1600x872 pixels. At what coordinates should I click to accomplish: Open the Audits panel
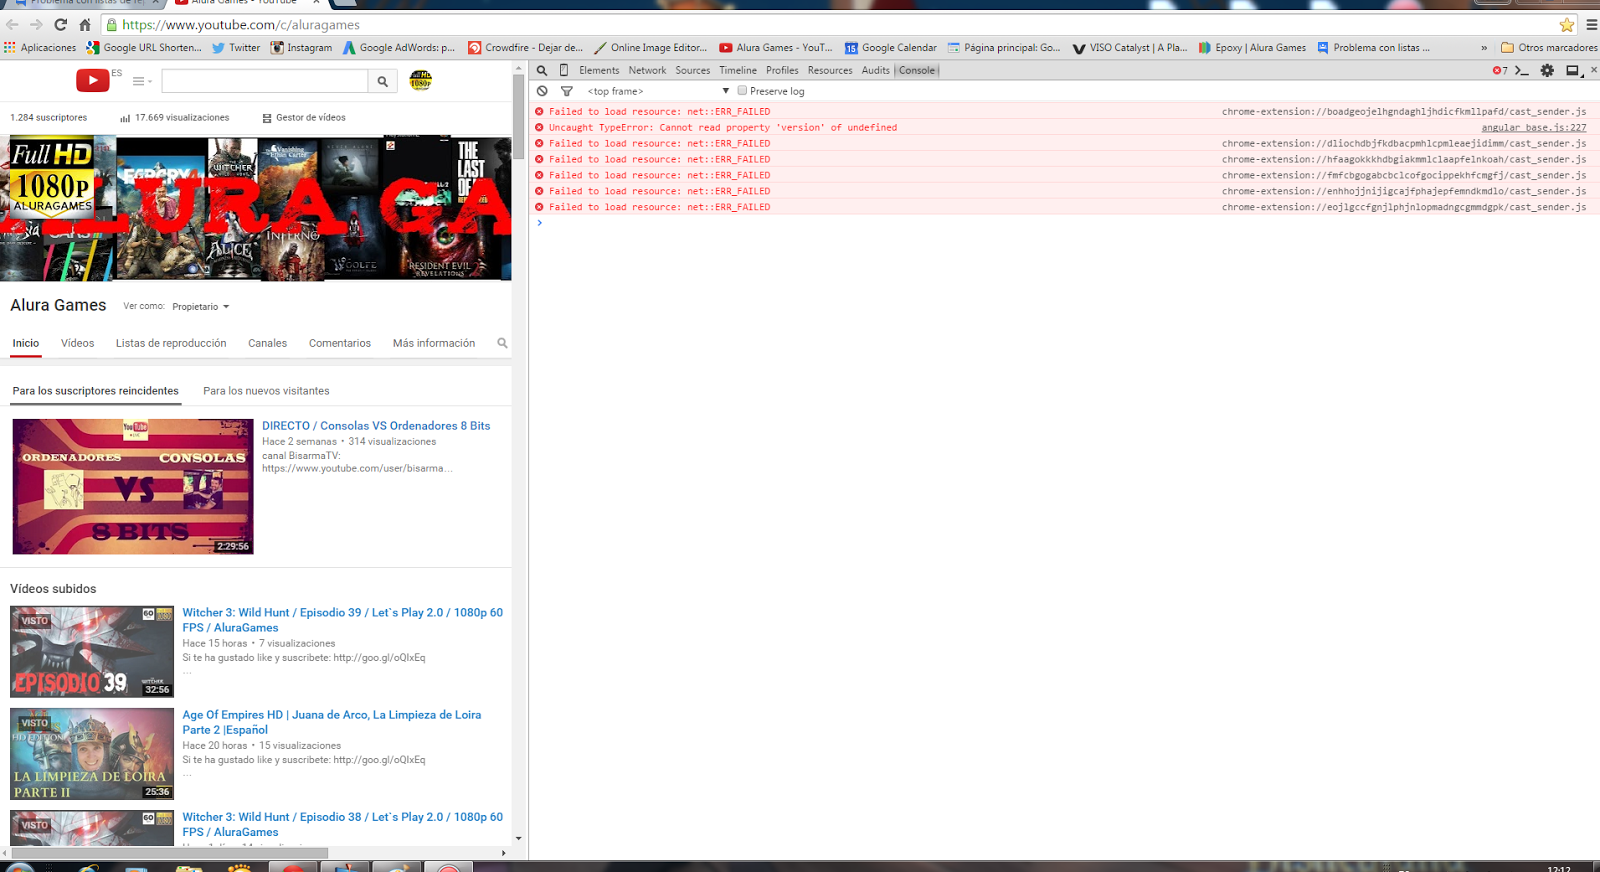click(875, 70)
